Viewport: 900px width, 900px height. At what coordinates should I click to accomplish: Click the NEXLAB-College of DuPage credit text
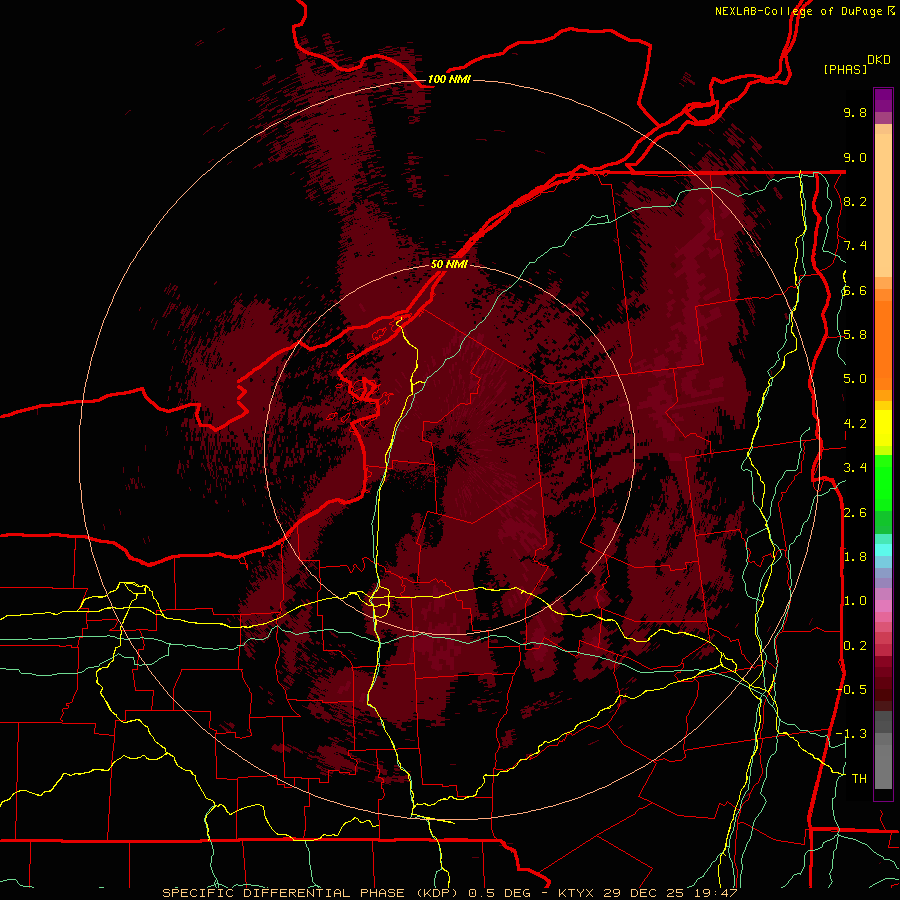(798, 11)
